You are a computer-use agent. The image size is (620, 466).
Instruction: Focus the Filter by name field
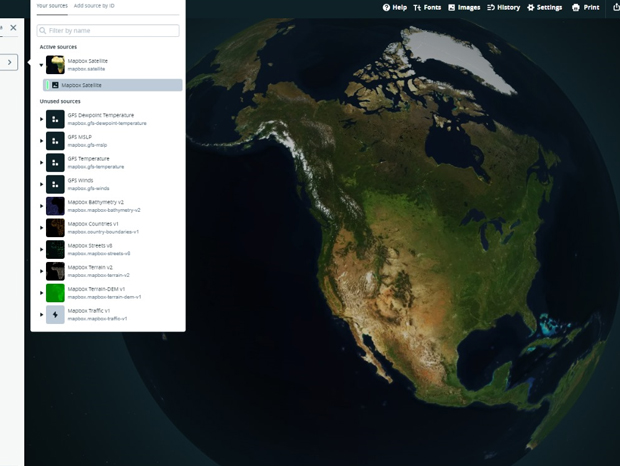(x=108, y=30)
